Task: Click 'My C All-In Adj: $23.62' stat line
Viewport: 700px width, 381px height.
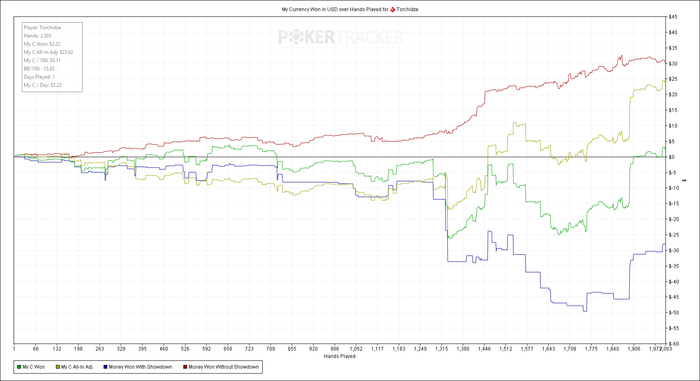Action: point(48,52)
